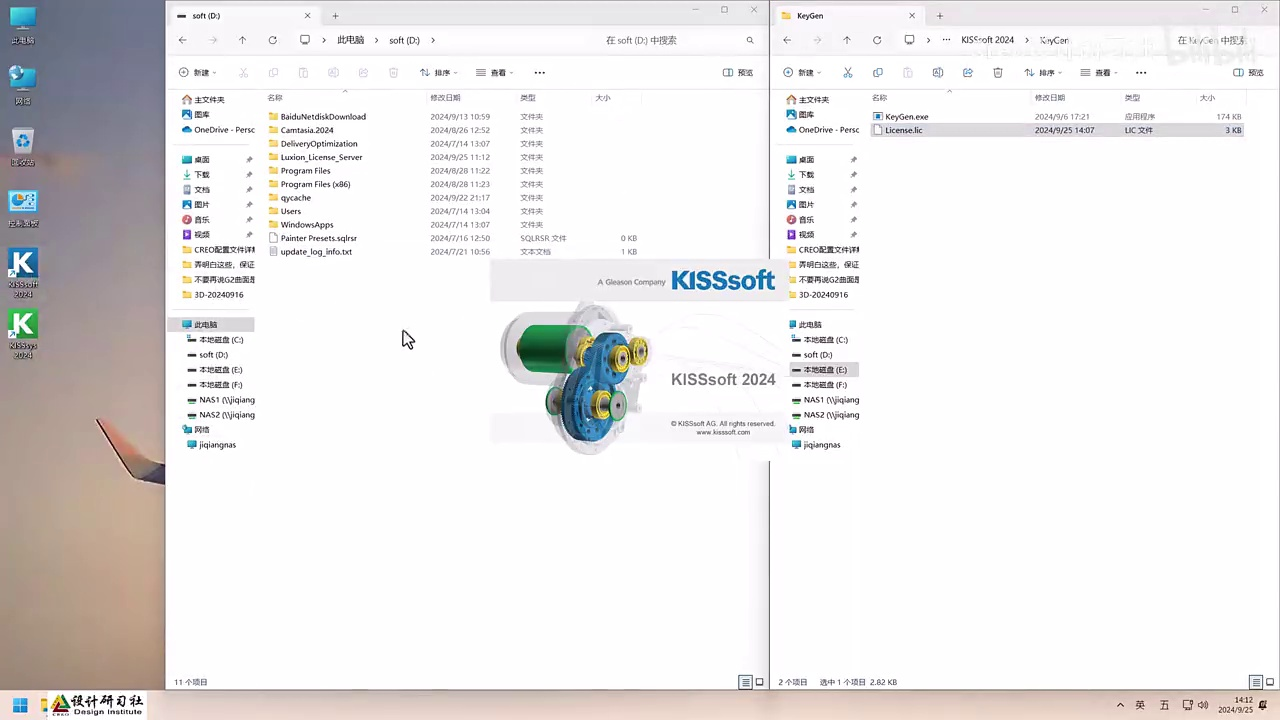Click Delete trash icon in KeyGen window toolbar
The image size is (1280, 720).
[998, 72]
